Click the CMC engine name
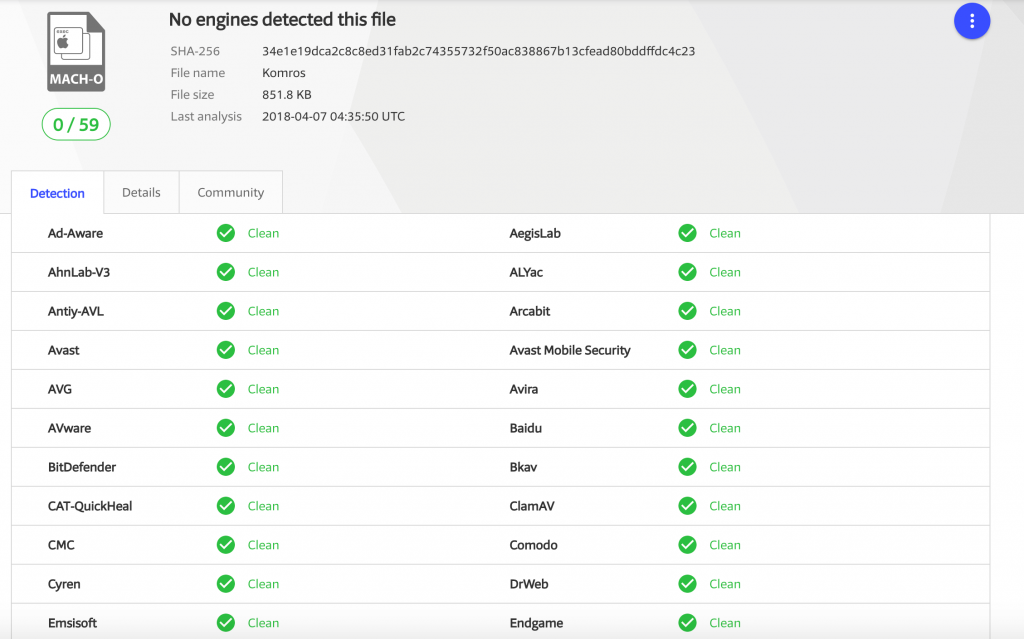This screenshot has width=1024, height=639. 61,545
